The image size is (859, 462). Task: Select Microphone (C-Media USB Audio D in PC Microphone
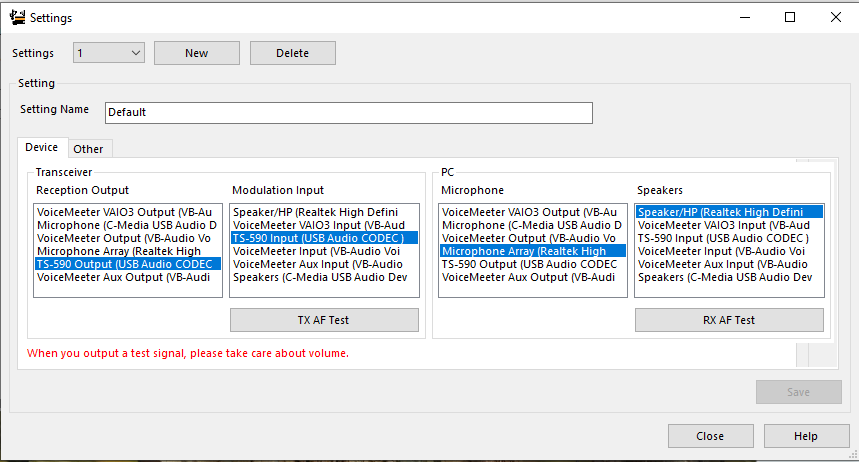tap(532, 225)
